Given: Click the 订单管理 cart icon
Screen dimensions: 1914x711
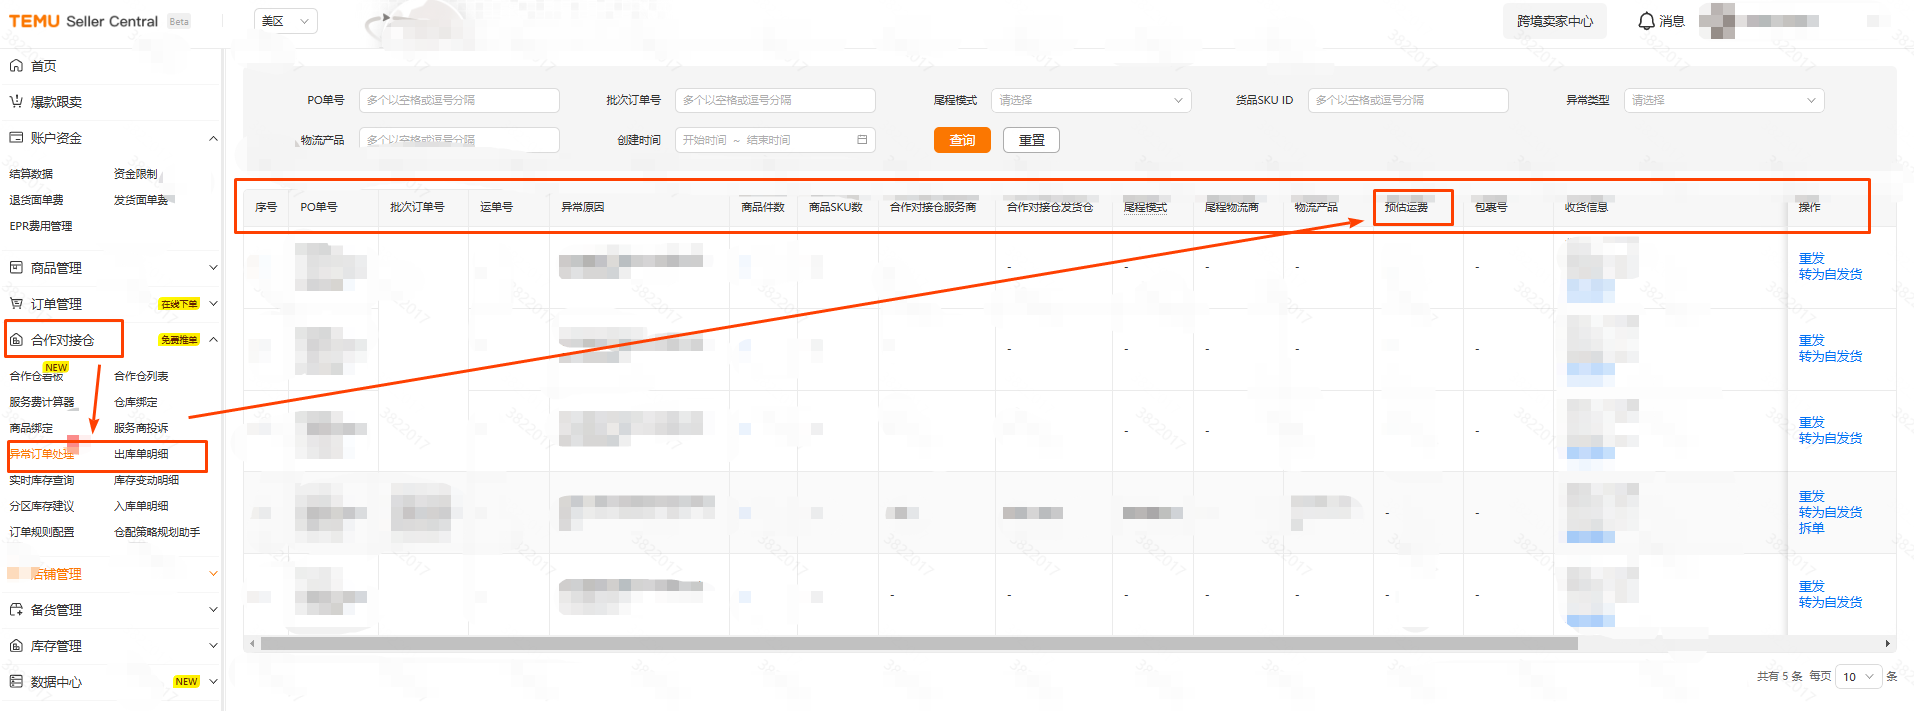Looking at the screenshot, I should pos(16,304).
